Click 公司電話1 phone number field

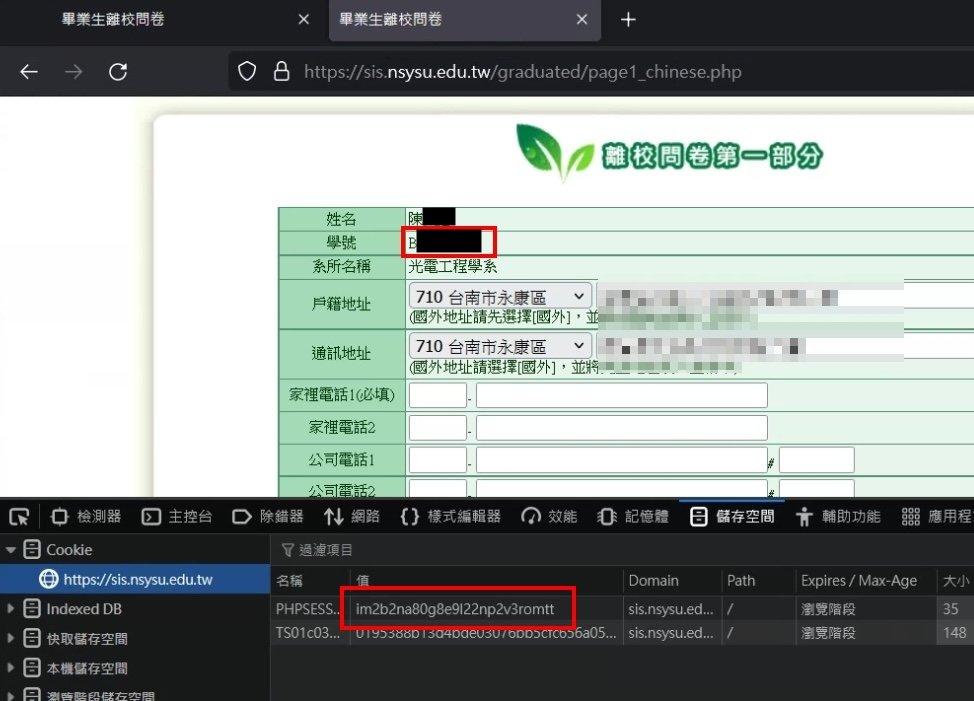(x=622, y=460)
